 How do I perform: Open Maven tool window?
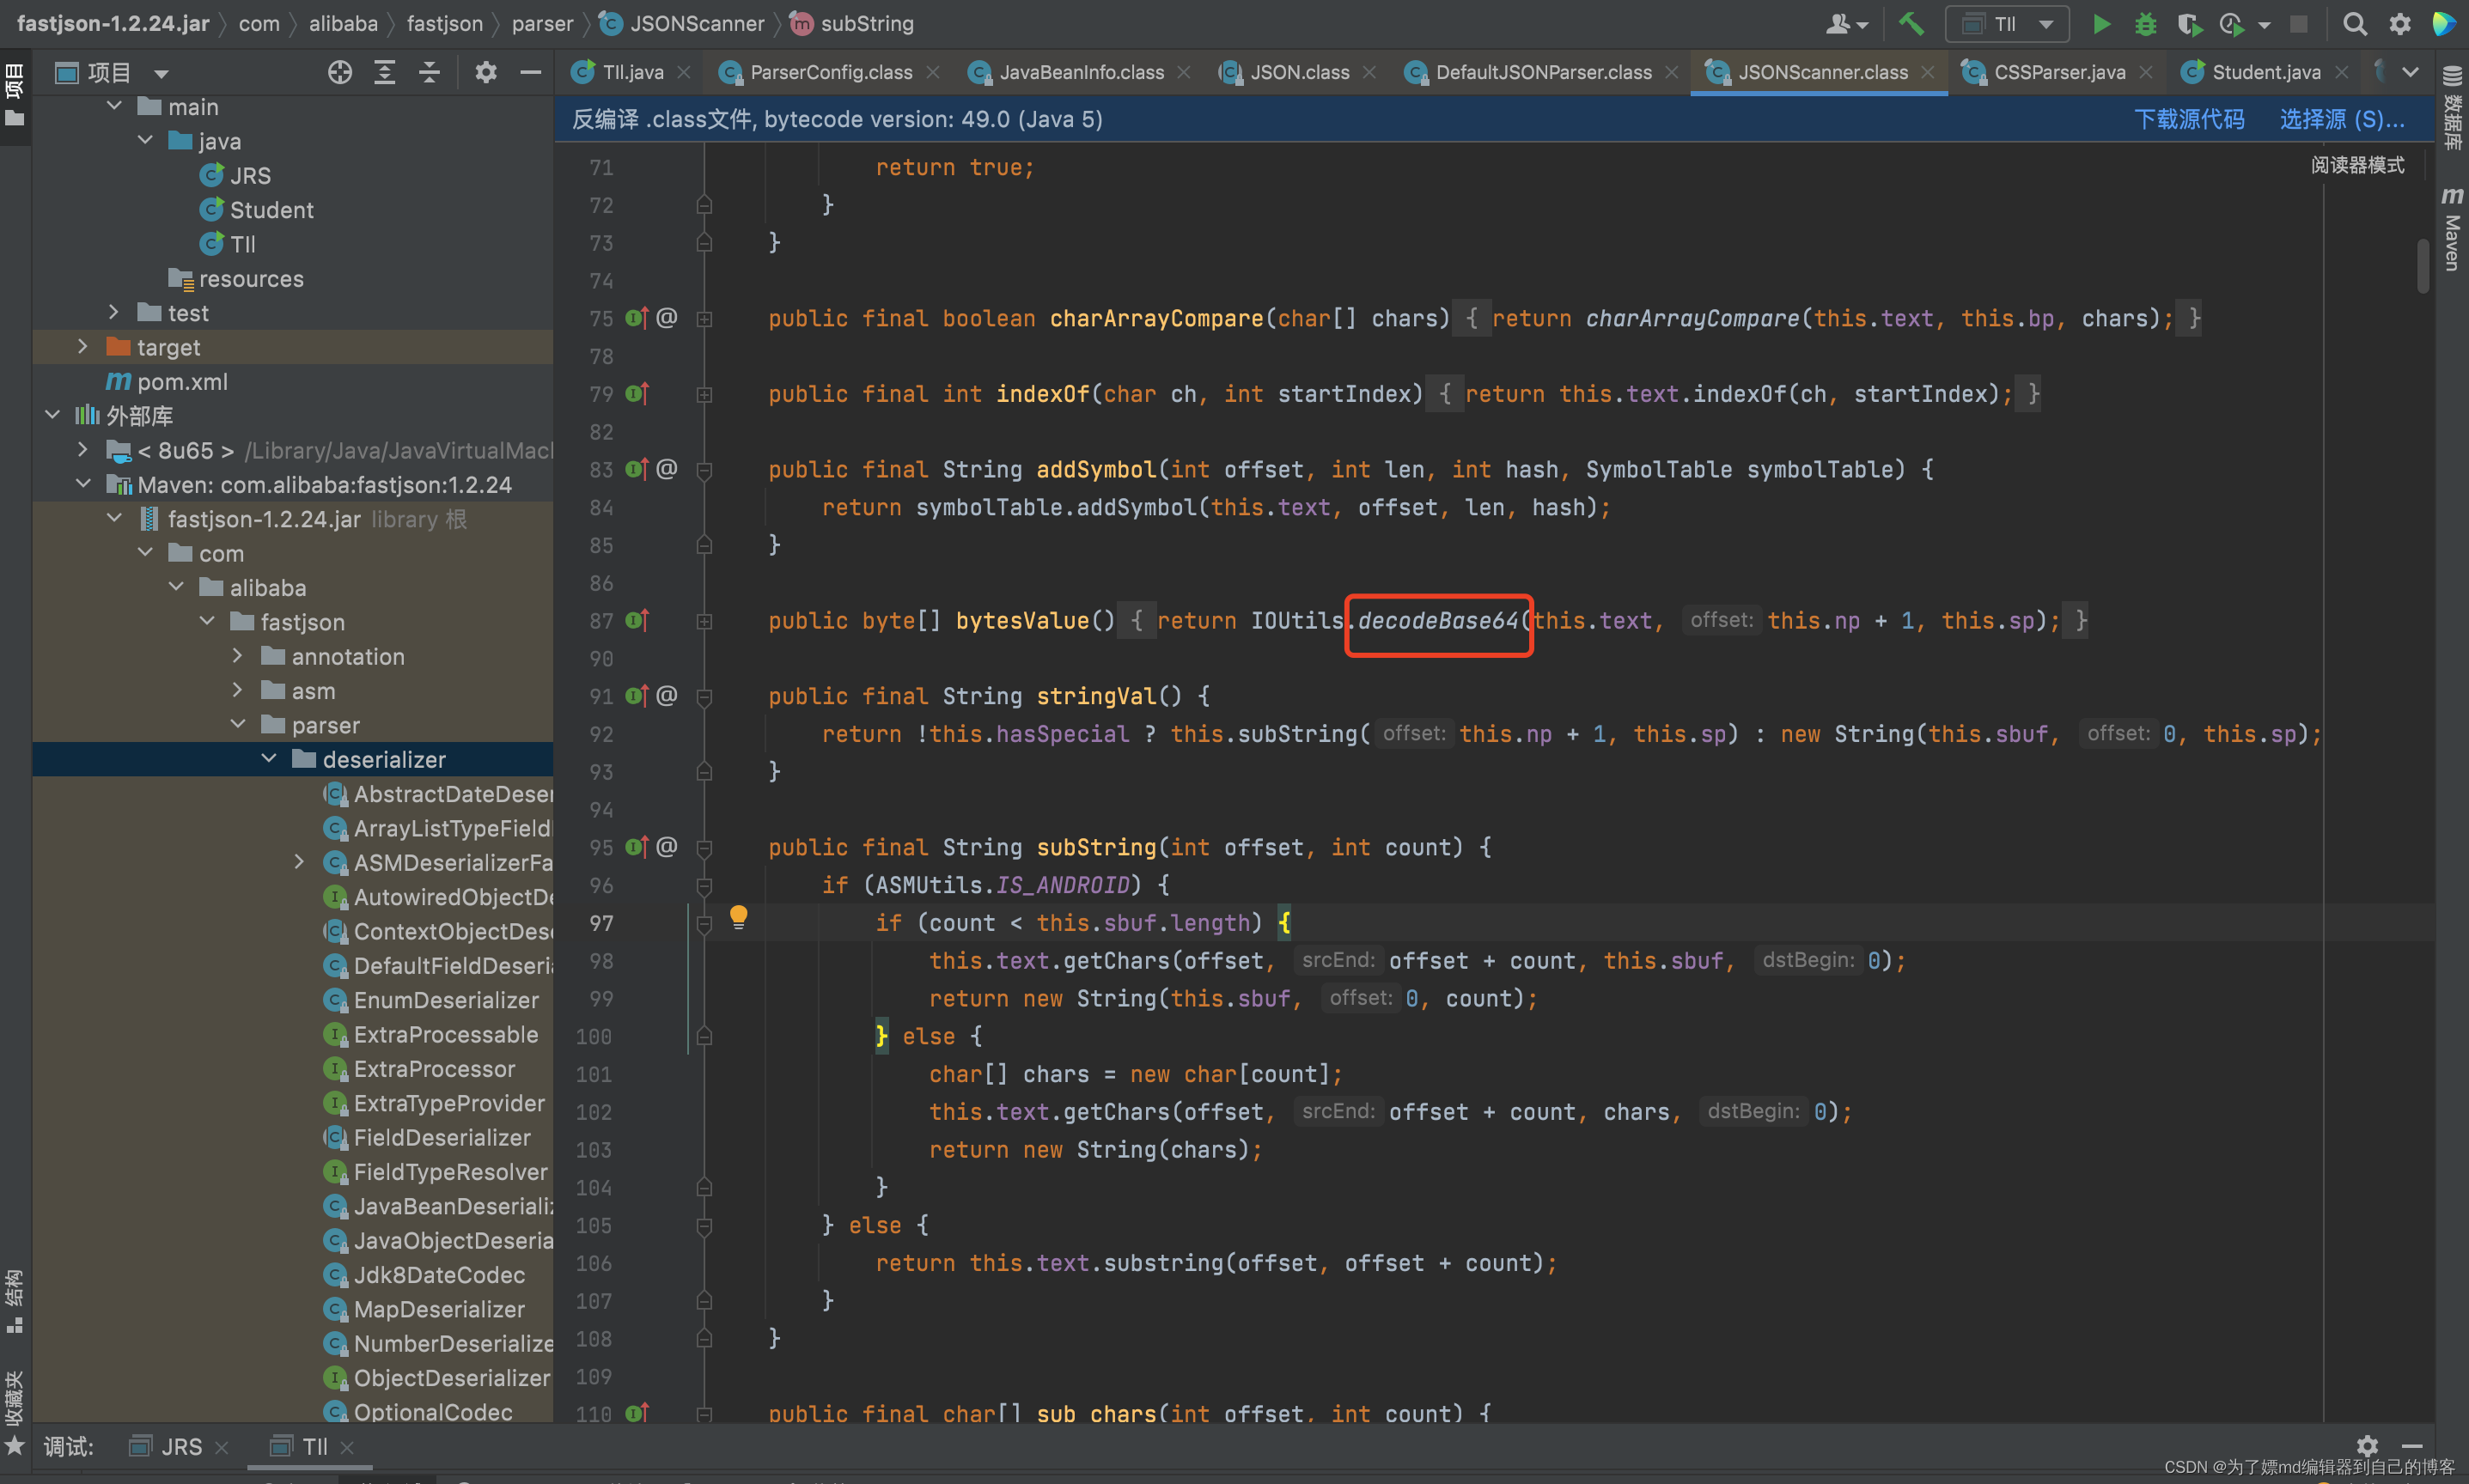click(x=2452, y=230)
